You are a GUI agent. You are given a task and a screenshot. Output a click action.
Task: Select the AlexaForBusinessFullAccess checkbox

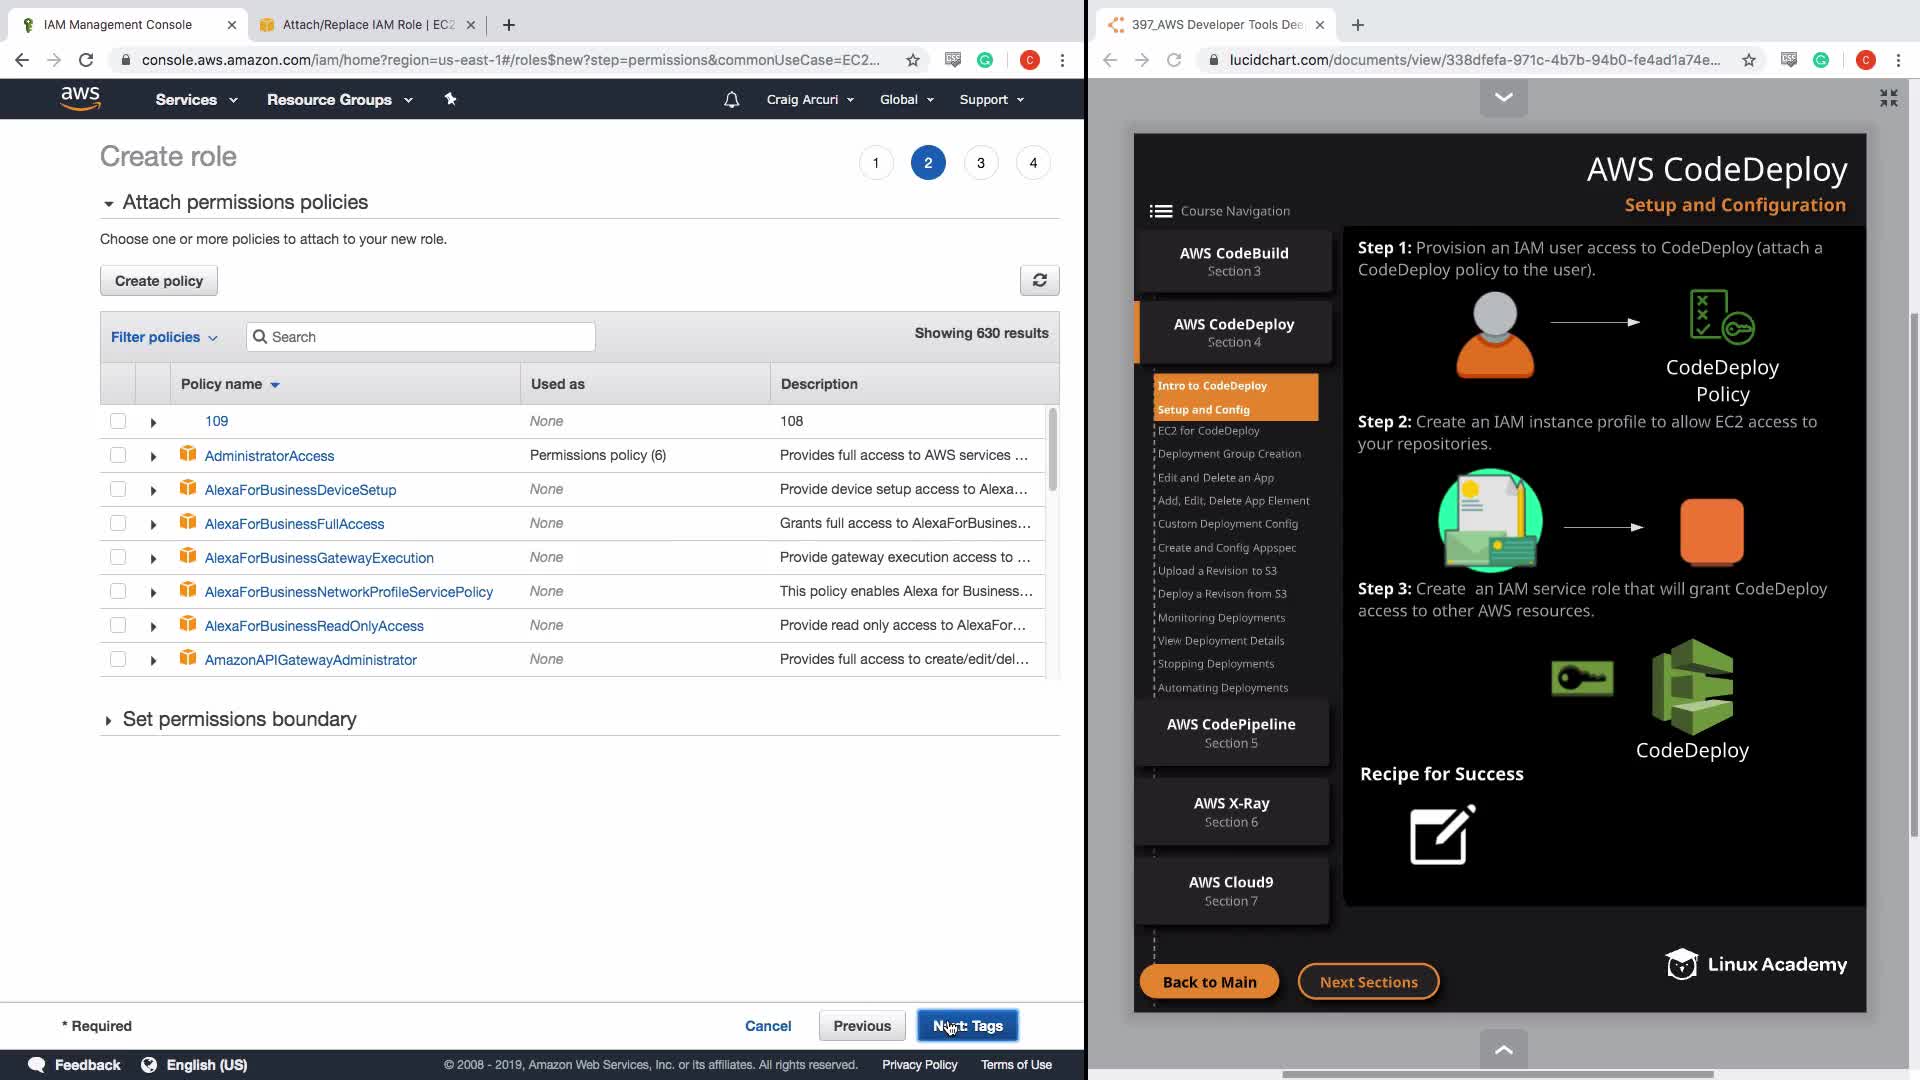click(x=118, y=523)
